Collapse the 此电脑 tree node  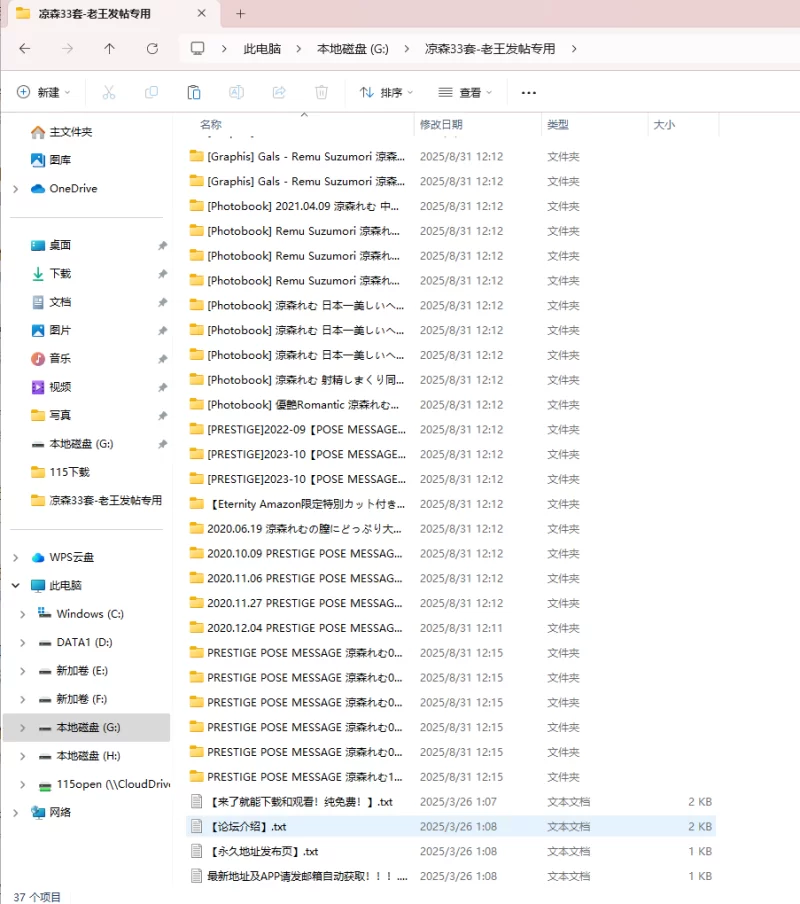point(16,586)
